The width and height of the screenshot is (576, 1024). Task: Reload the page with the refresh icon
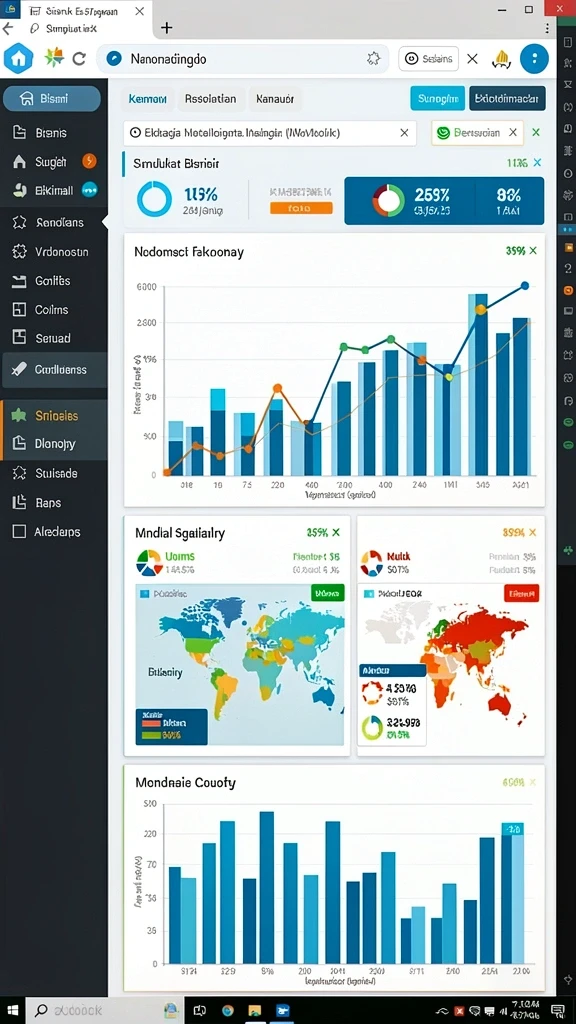click(79, 59)
